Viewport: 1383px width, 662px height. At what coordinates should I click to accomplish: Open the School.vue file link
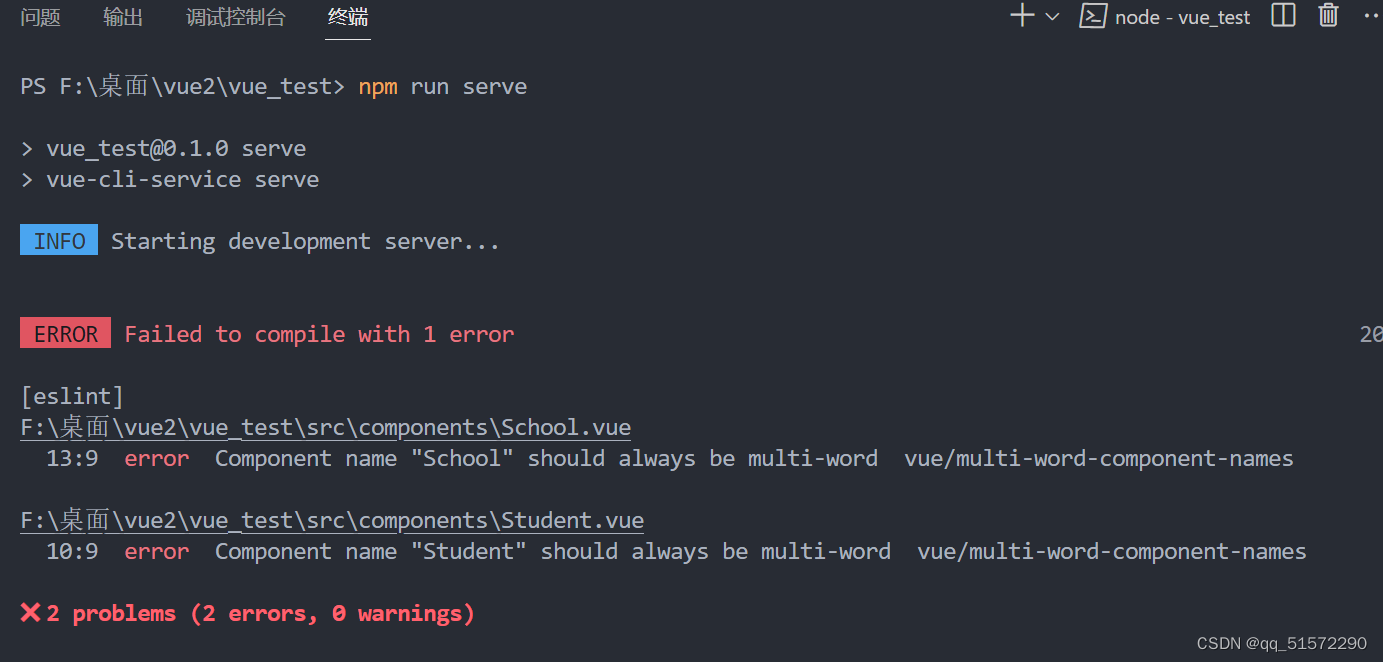coord(325,427)
